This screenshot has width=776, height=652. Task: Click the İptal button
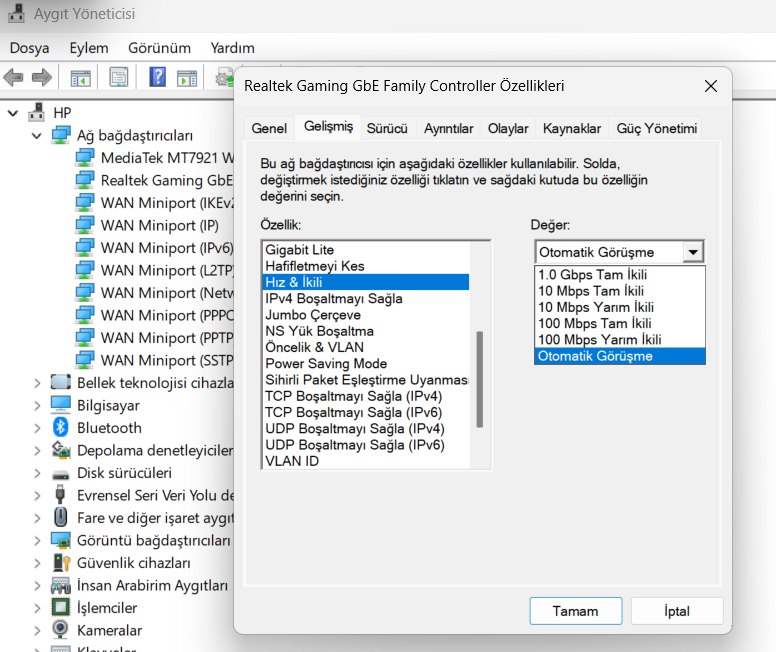[677, 611]
